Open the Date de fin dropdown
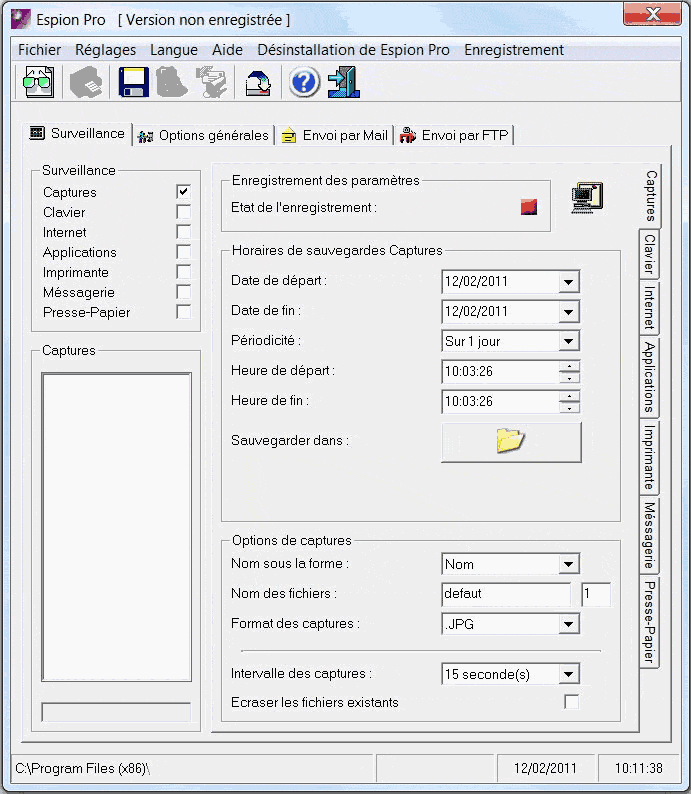Viewport: 691px width, 794px height. pos(568,312)
